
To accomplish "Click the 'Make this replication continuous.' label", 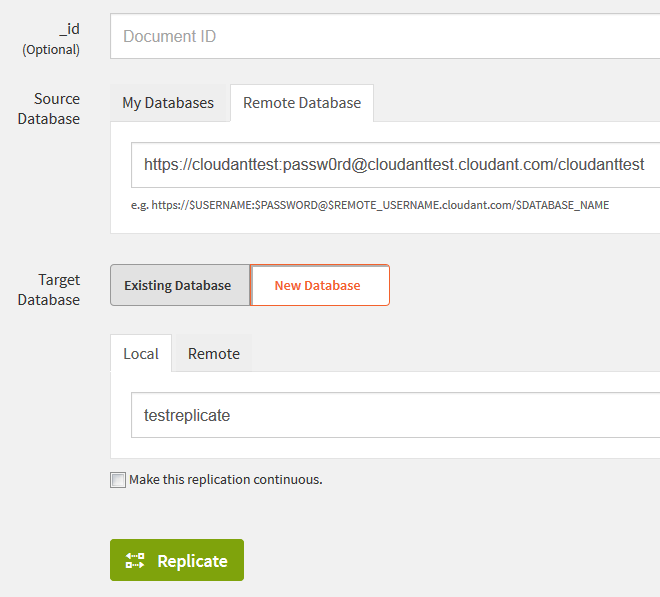I will coord(226,480).
